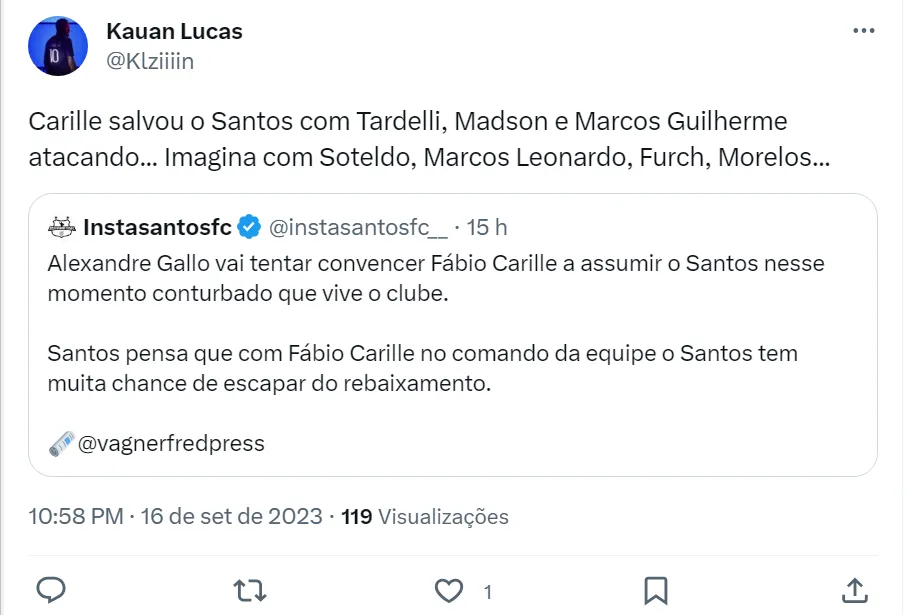Image resolution: width=911 pixels, height=615 pixels.
Task: Click the reply speech bubble icon
Action: click(51, 588)
